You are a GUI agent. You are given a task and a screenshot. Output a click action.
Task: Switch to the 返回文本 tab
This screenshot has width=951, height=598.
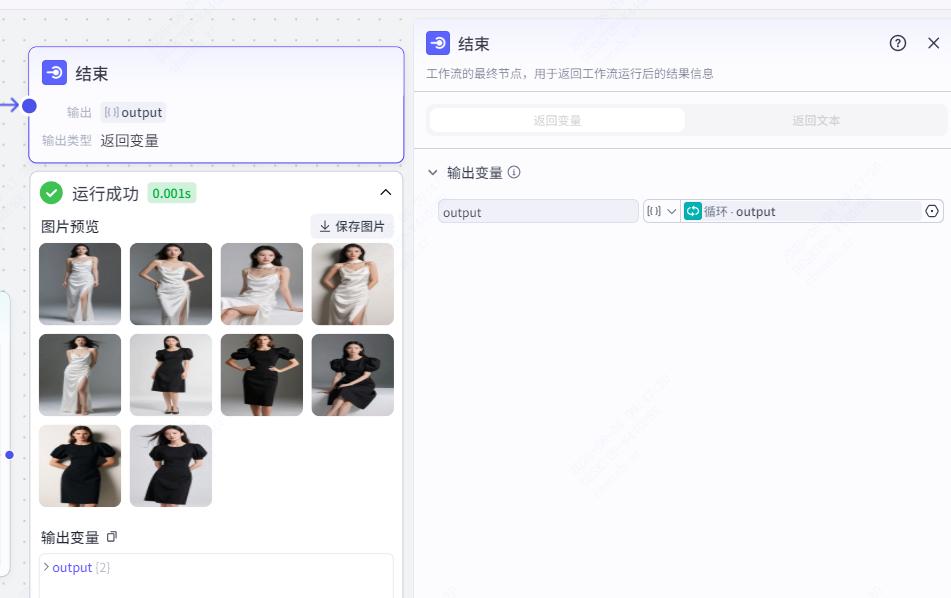(x=817, y=120)
